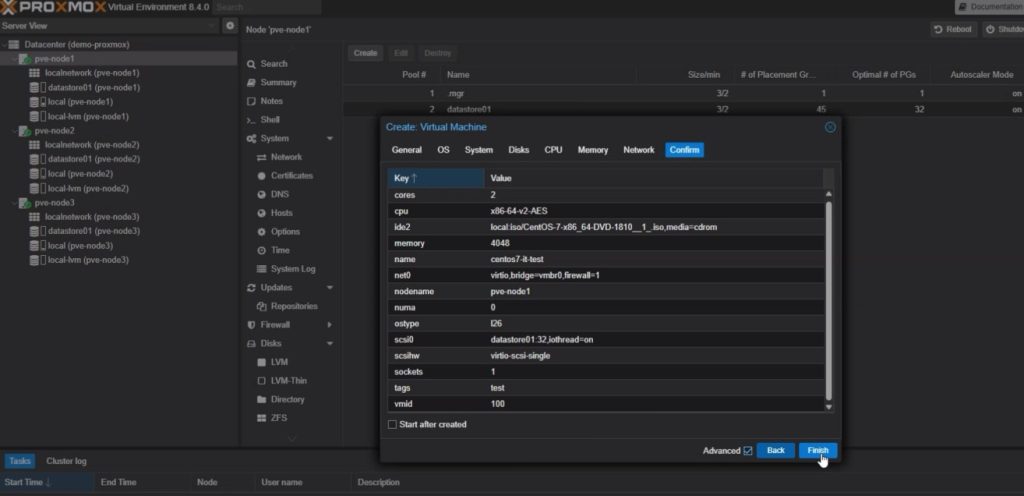Toggle the Advanced checkbox in the dialog

[748, 451]
